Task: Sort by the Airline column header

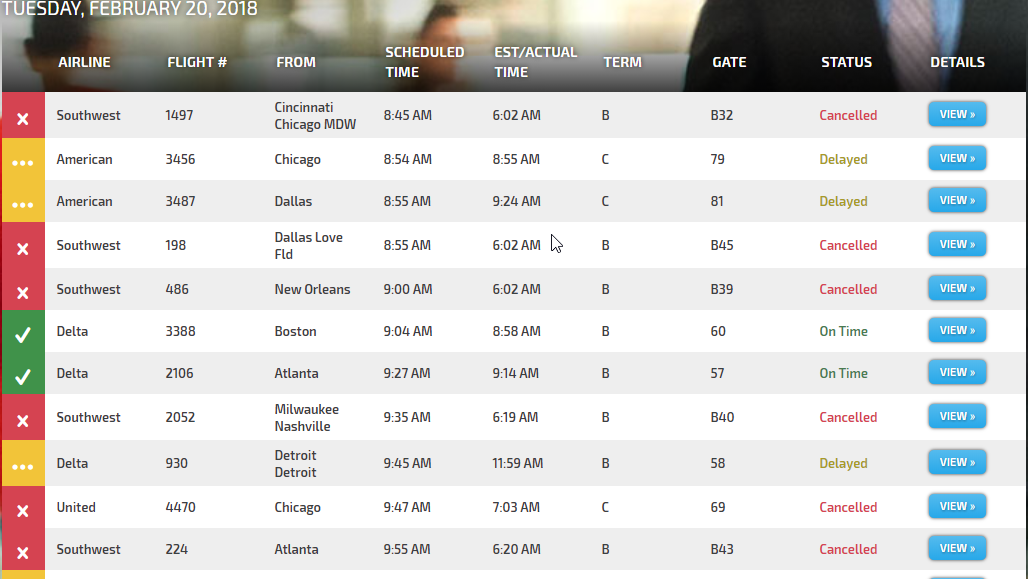Action: point(84,62)
